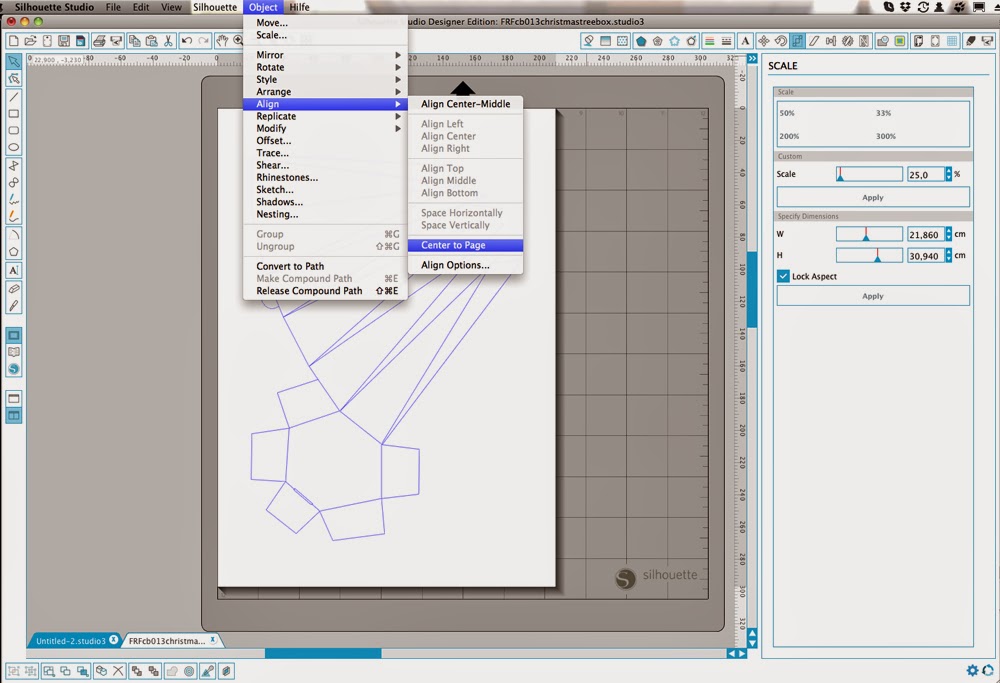Viewport: 1000px width, 683px height.
Task: Expand the Rotate submenu
Action: pos(325,67)
